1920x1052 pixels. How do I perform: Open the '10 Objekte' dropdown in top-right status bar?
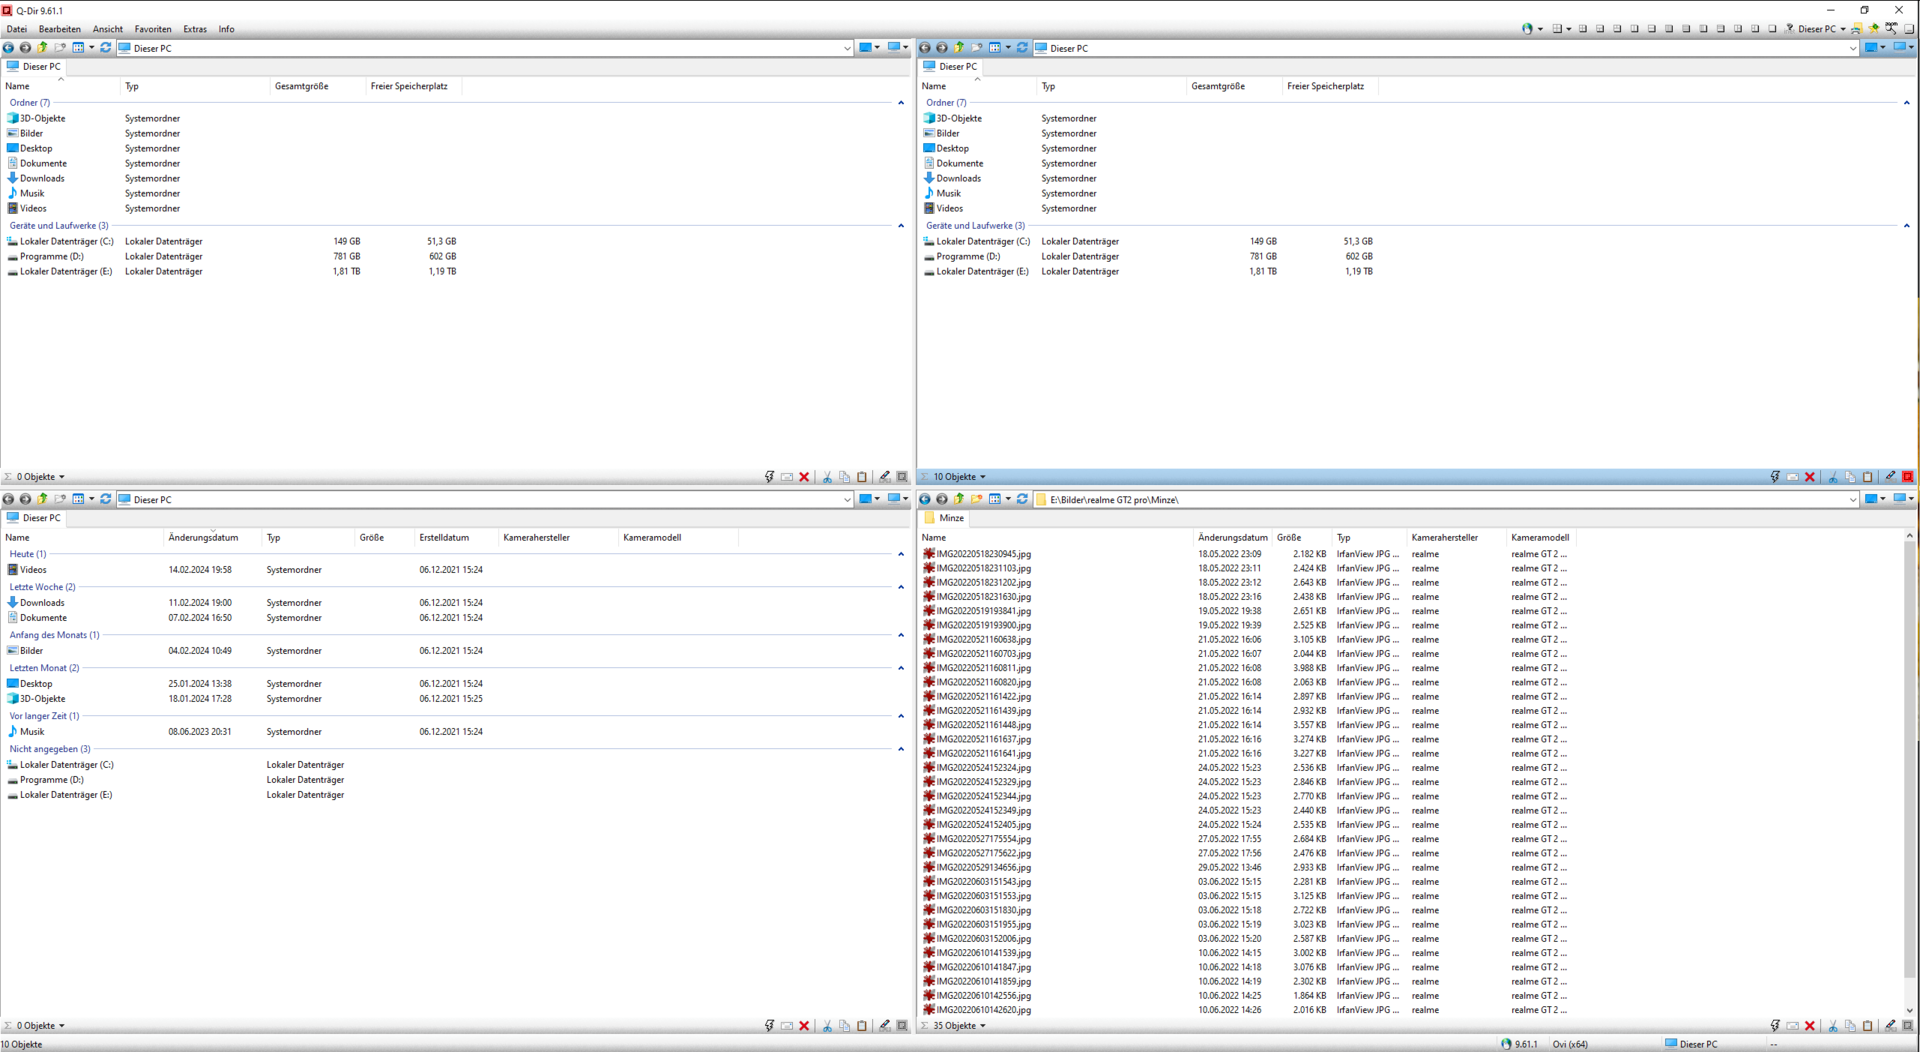(982, 477)
